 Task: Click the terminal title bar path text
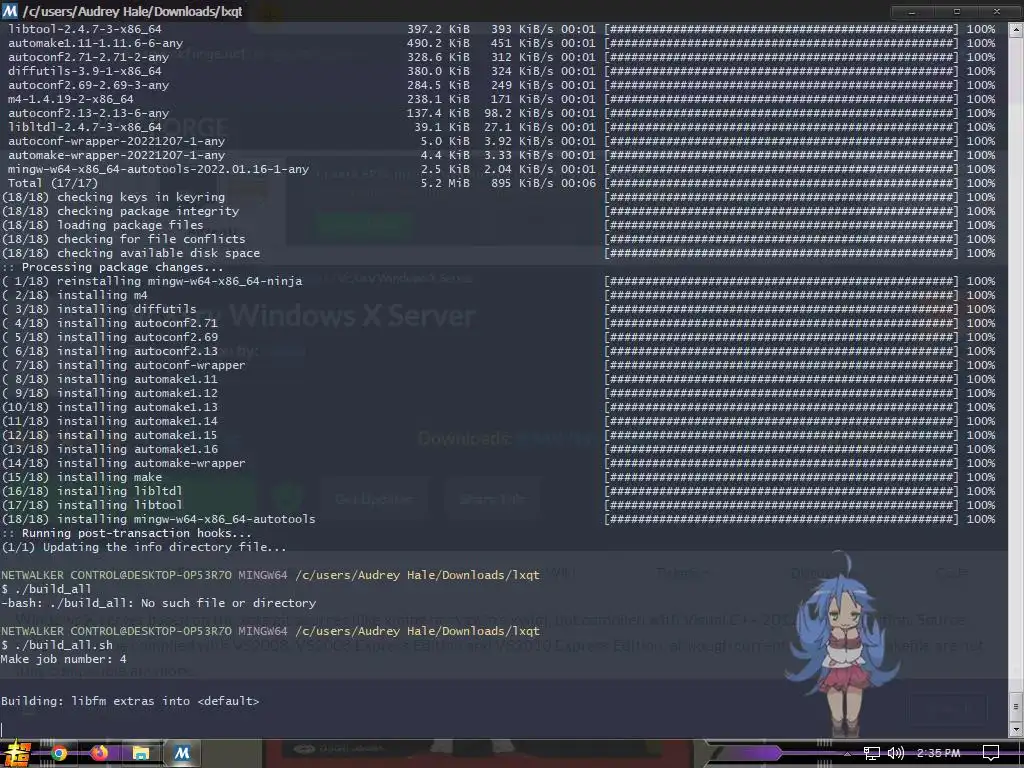tap(133, 11)
